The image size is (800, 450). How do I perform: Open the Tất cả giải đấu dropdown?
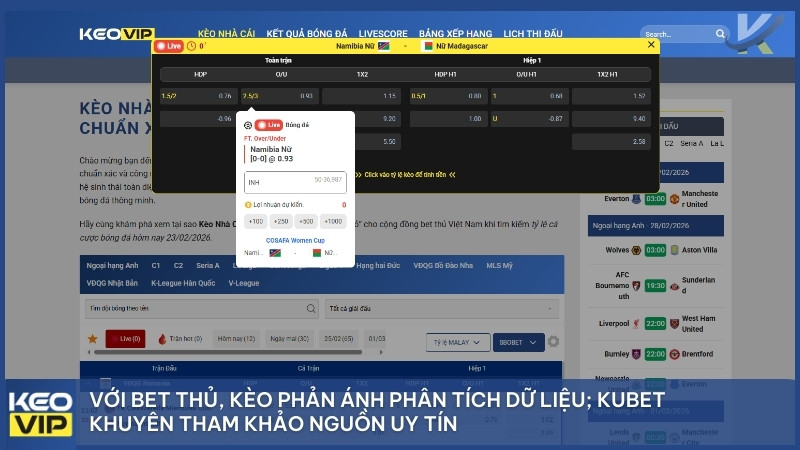[442, 309]
